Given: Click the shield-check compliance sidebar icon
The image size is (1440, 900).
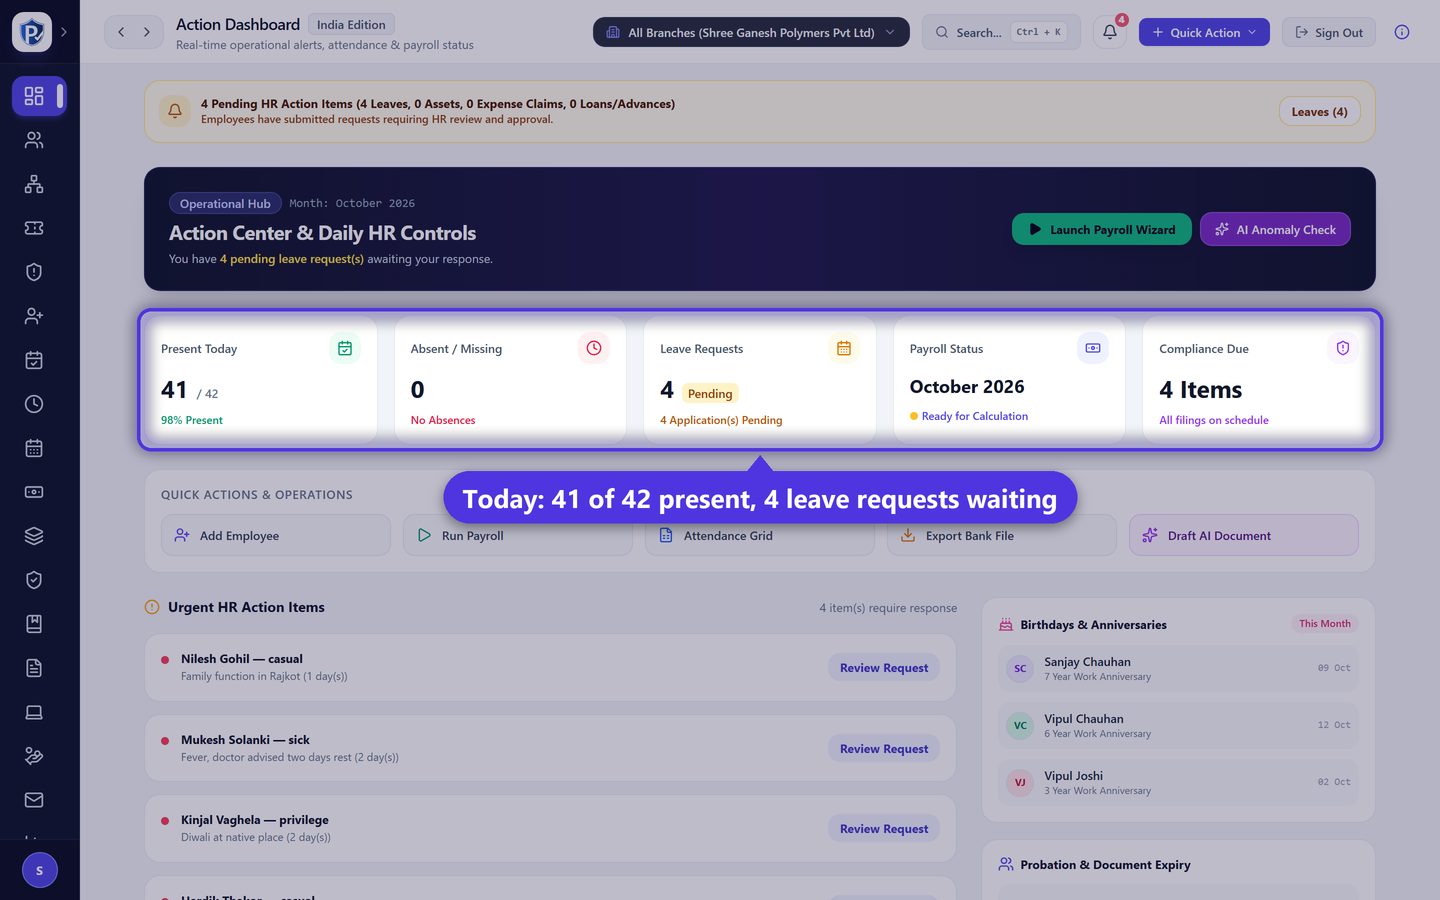Looking at the screenshot, I should (34, 580).
